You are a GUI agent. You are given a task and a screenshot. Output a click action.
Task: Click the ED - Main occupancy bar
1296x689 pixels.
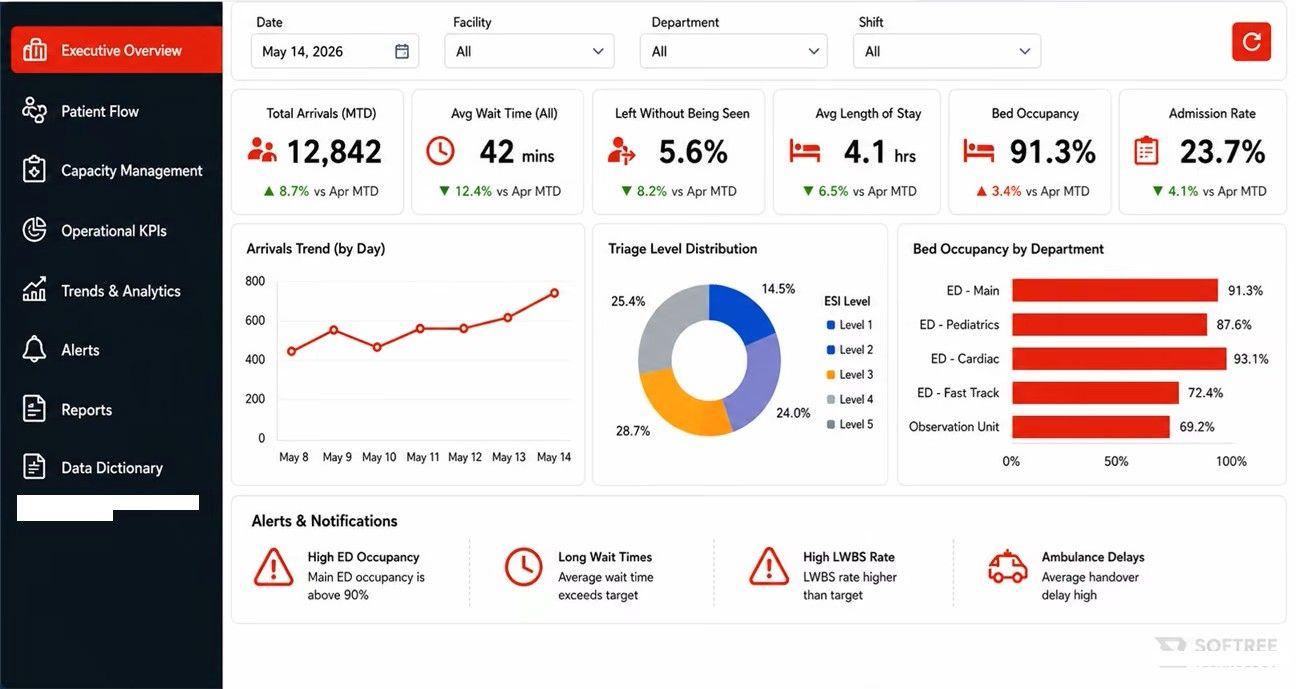pos(1115,290)
